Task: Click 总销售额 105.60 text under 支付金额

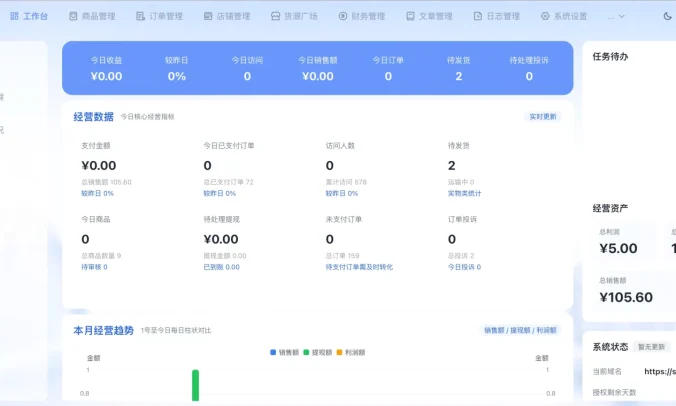Action: tap(106, 182)
